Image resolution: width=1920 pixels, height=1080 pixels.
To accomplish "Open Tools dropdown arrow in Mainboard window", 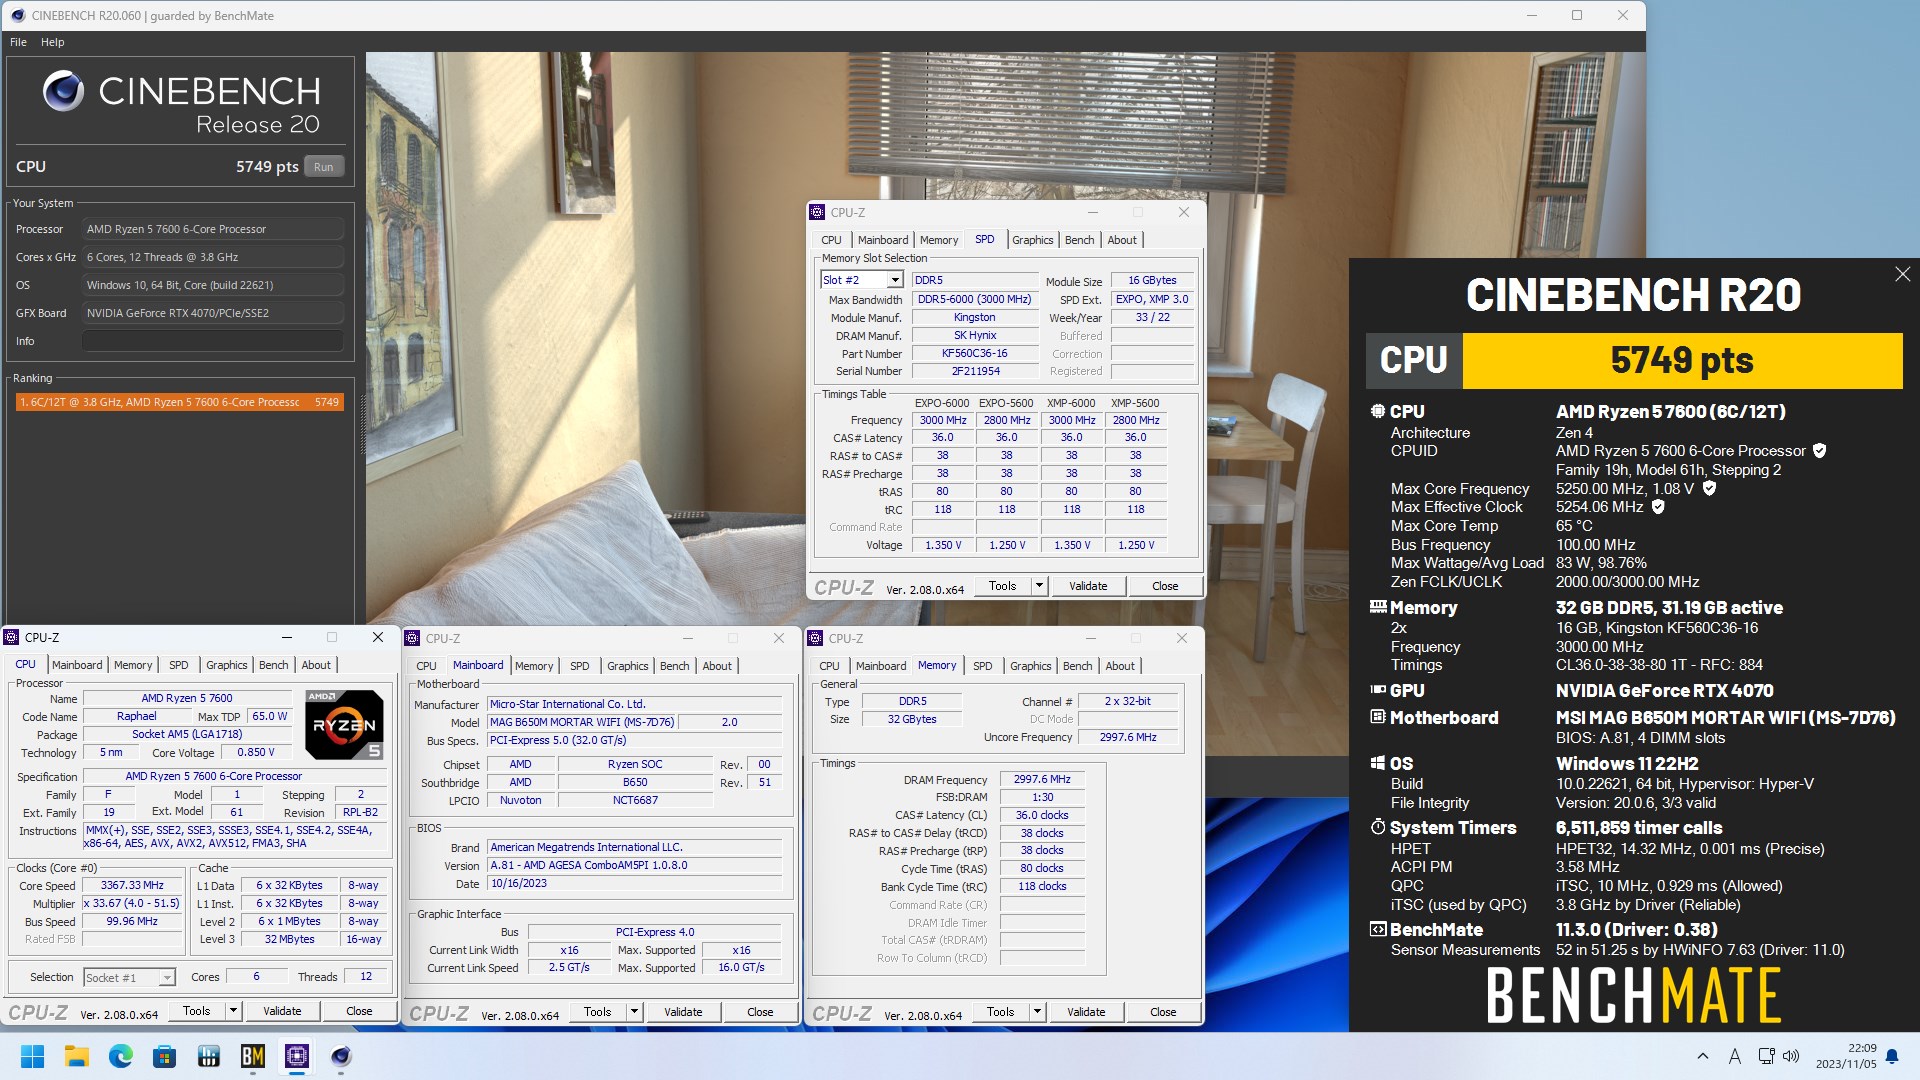I will [x=634, y=1012].
